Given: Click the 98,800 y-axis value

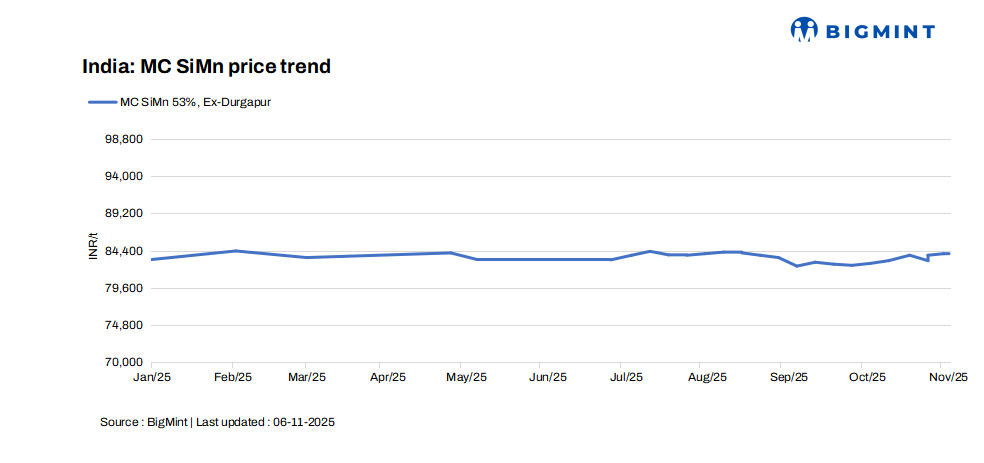Looking at the screenshot, I should 123,139.
